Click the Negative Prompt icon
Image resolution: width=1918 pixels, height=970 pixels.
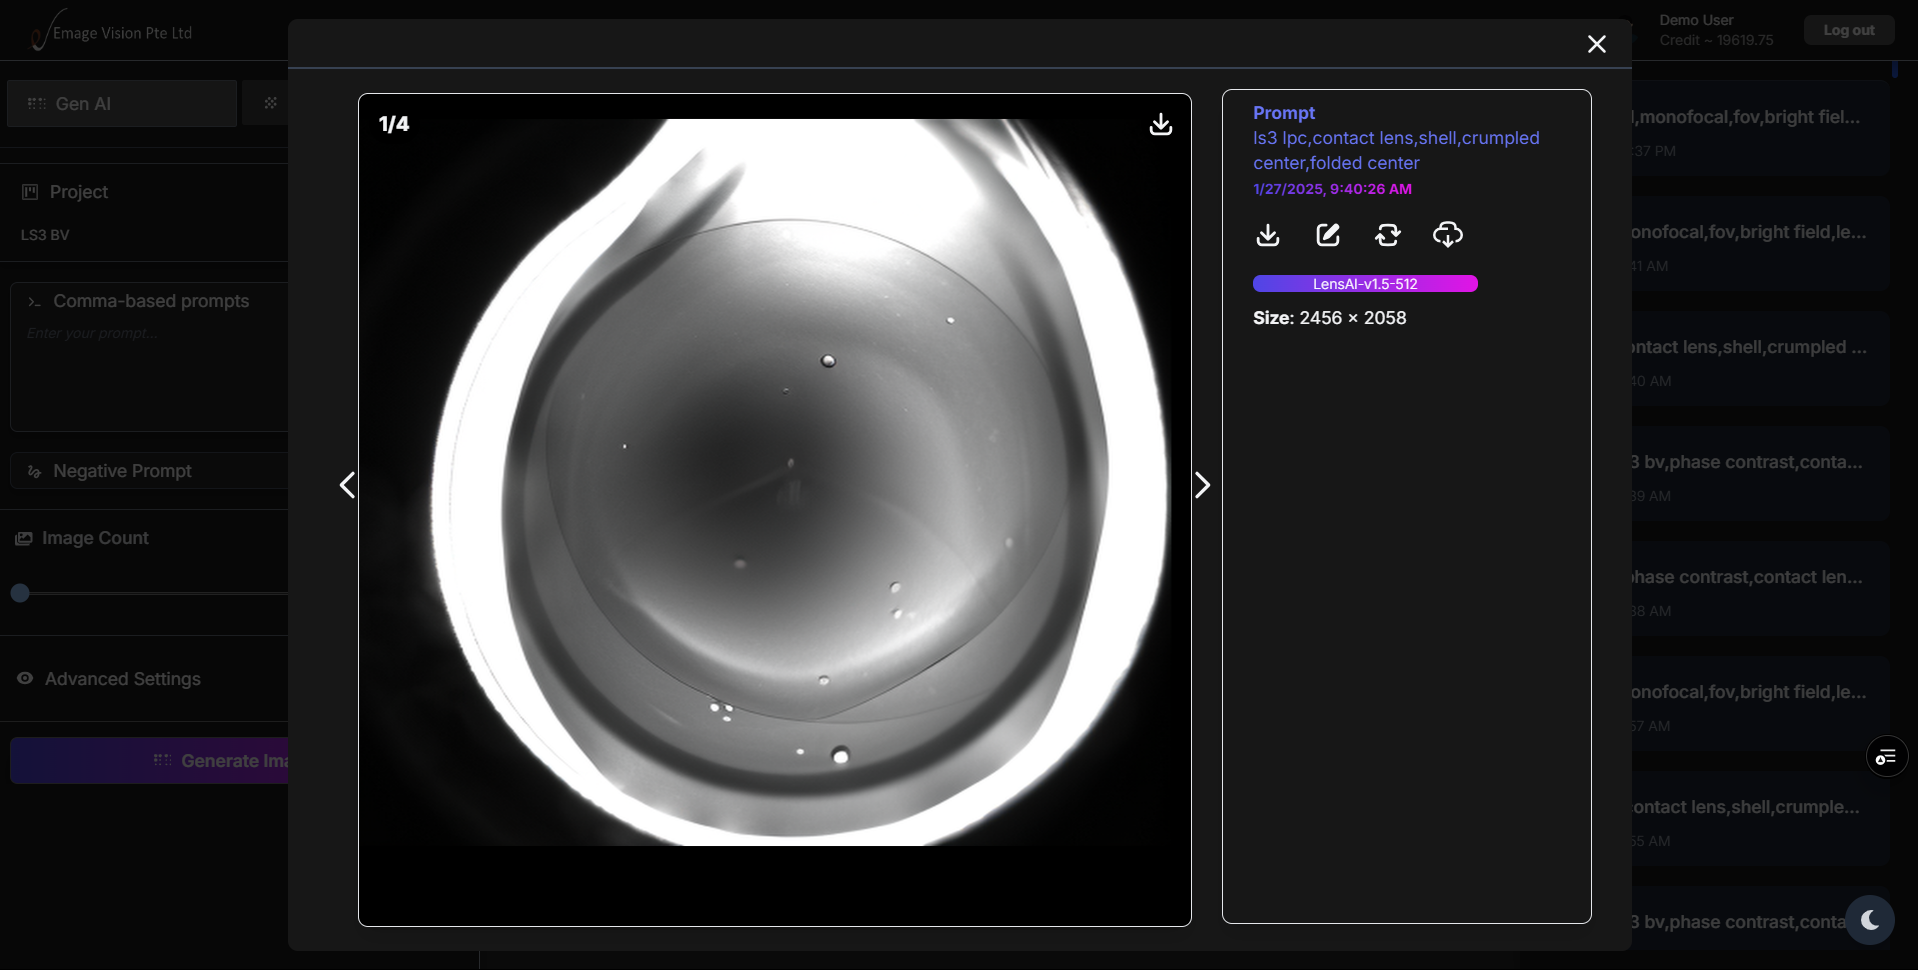[34, 471]
